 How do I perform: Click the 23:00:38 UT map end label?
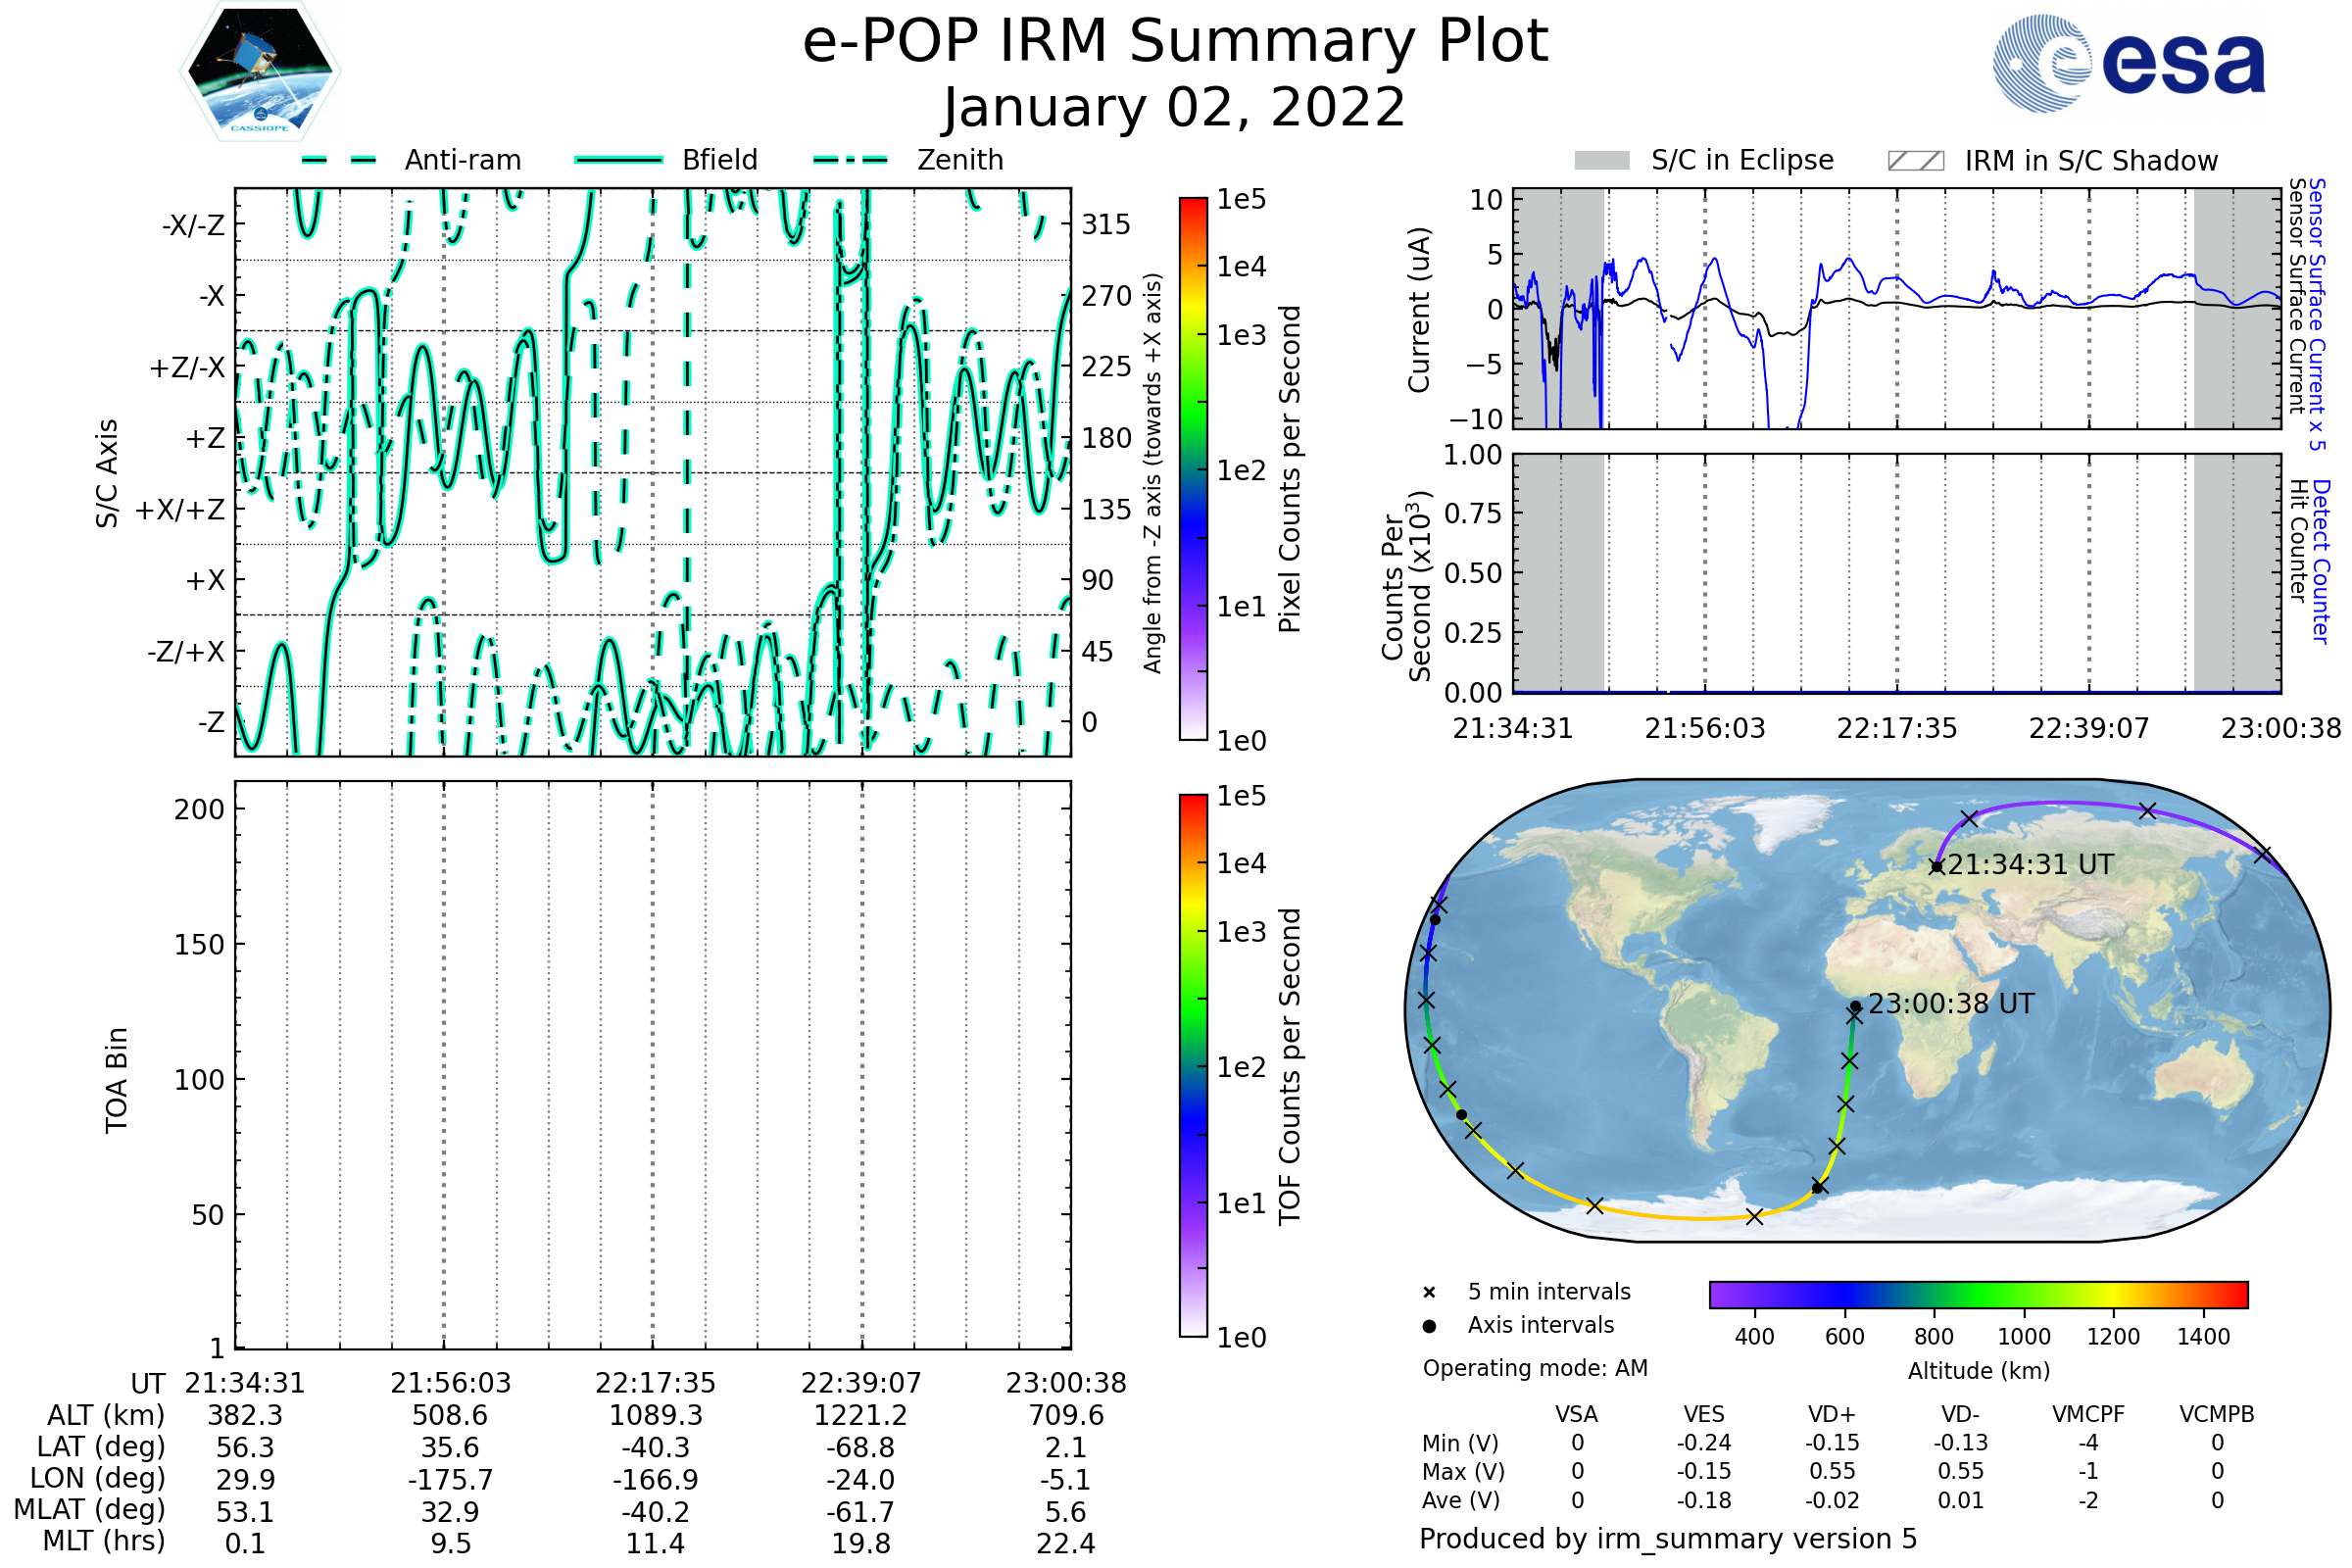click(x=1951, y=1004)
